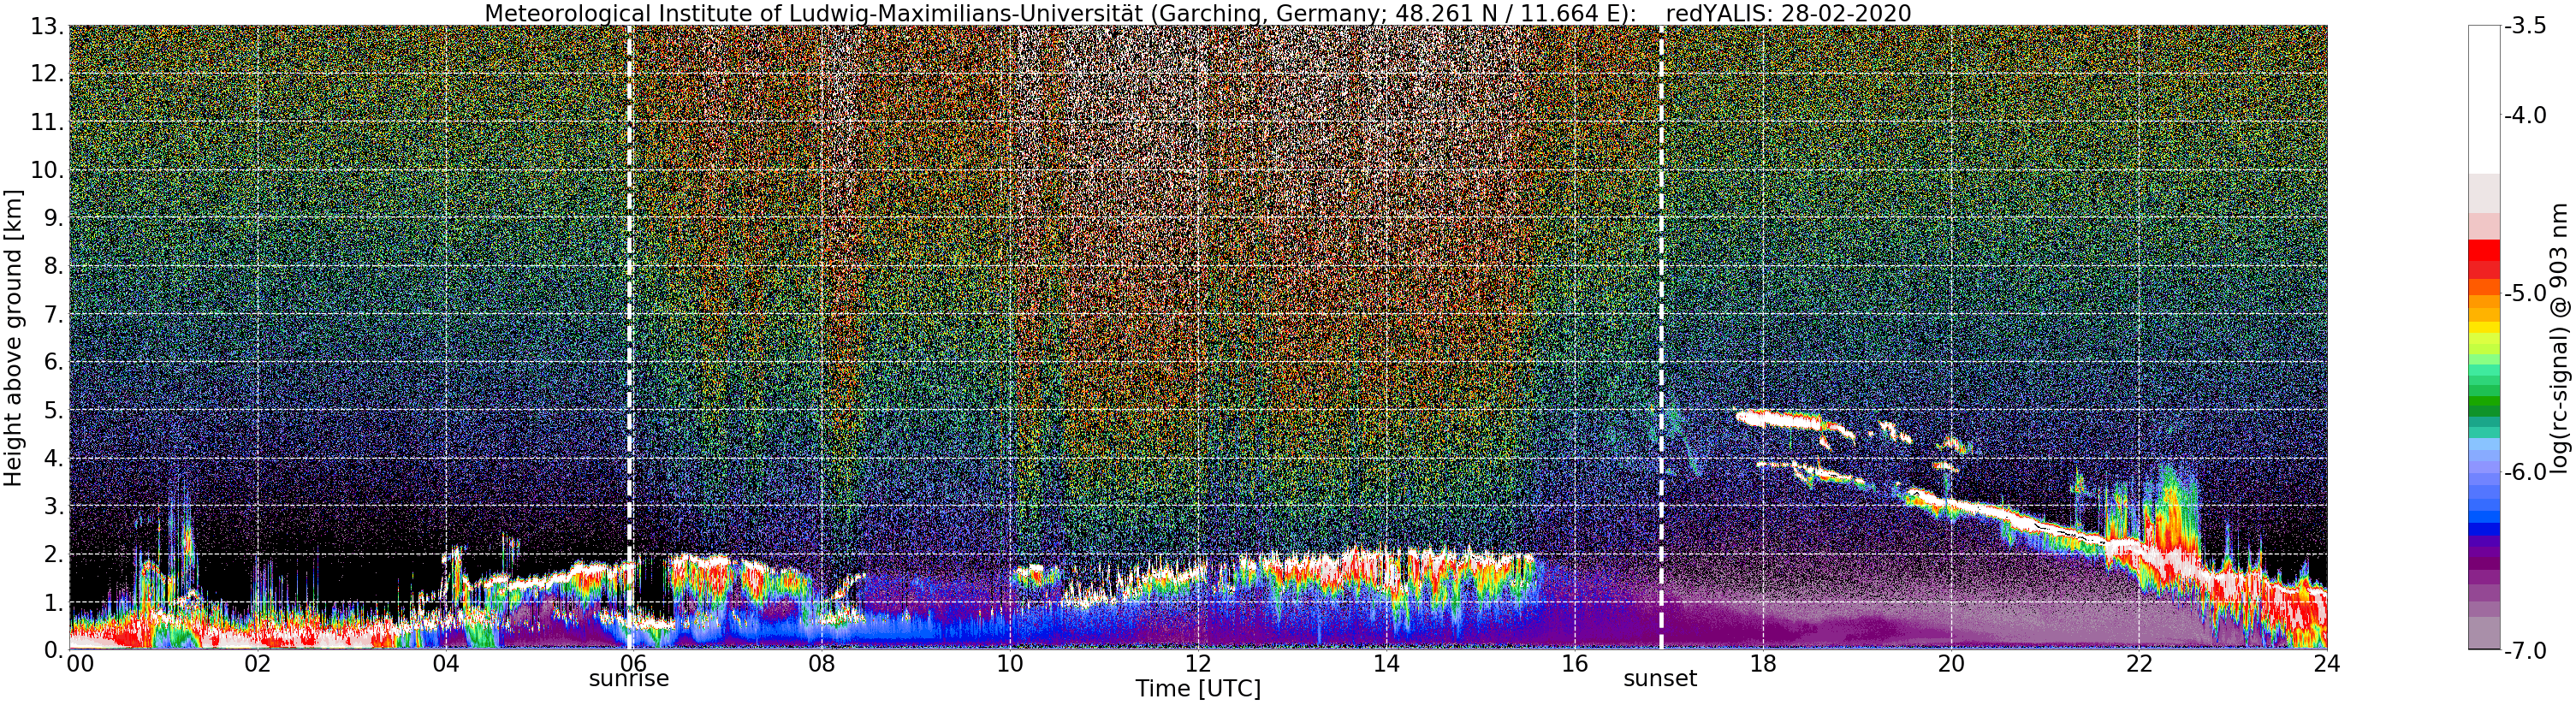Click the '02' time tick label
2576x705 pixels.
point(258,663)
